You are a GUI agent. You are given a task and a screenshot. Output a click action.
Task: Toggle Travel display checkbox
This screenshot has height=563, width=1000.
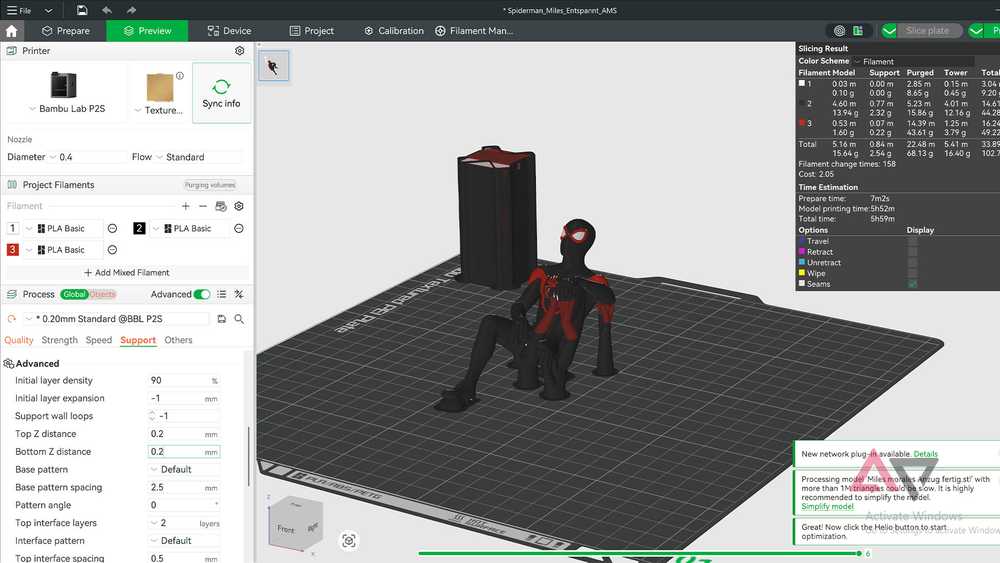tap(913, 241)
